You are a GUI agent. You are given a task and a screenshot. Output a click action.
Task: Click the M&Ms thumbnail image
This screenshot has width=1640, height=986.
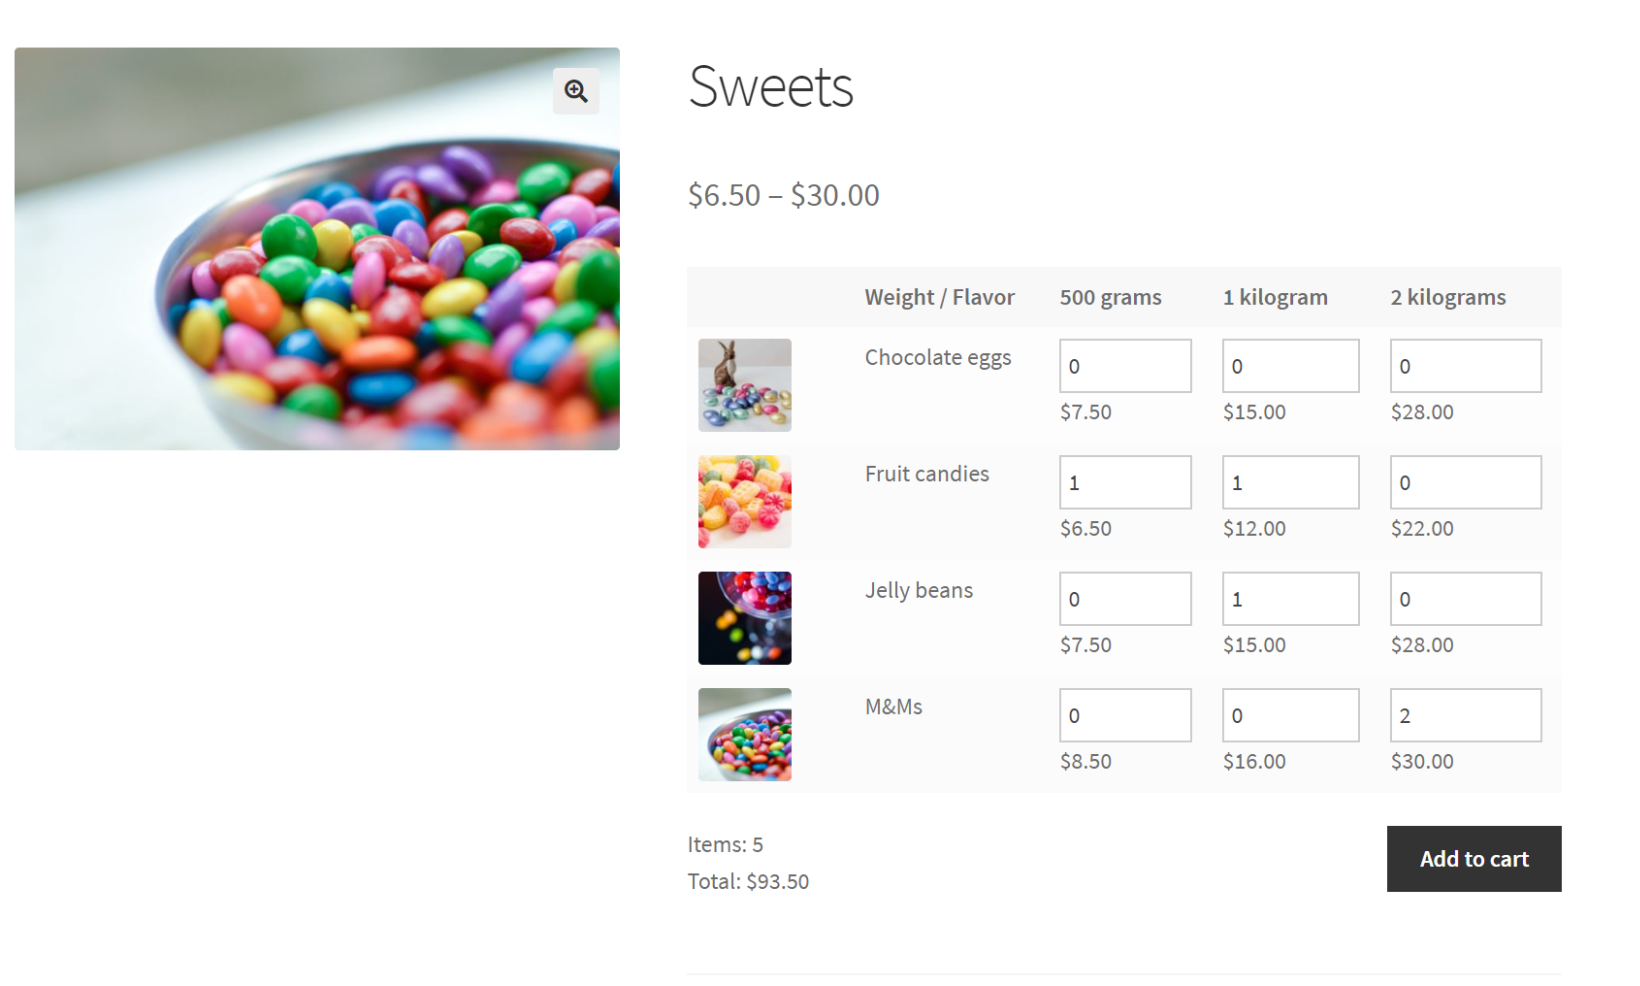pyautogui.click(x=744, y=734)
